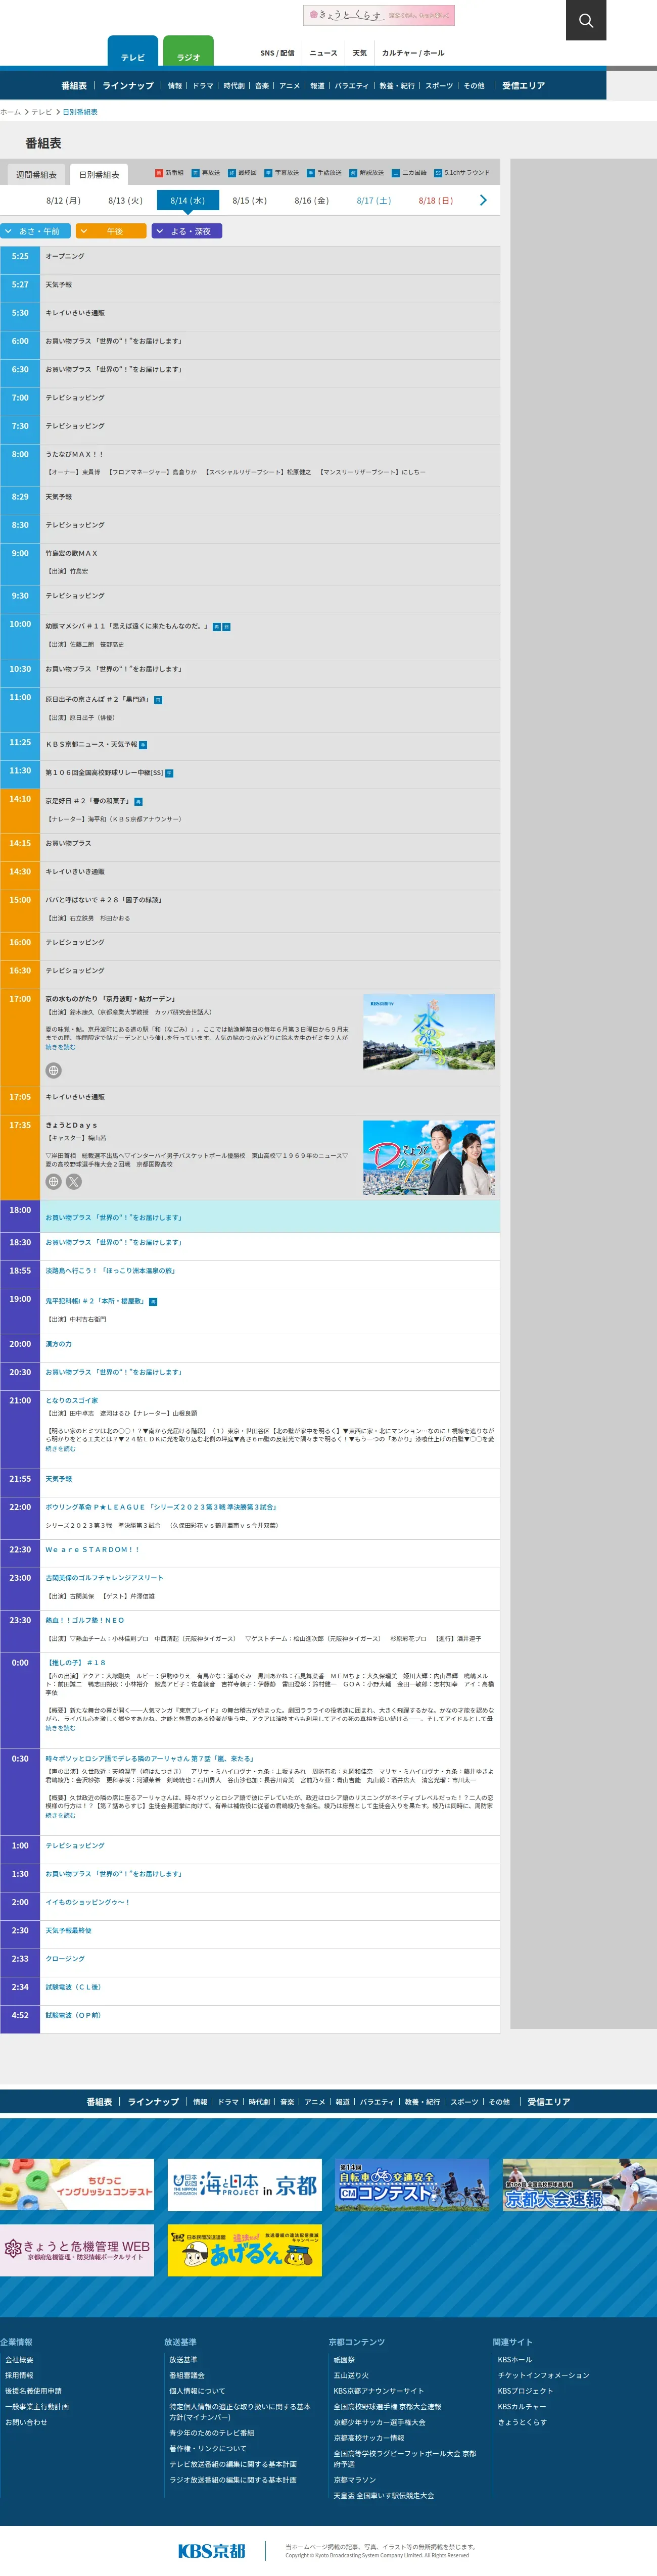Screen dimensions: 657x2576
Task: Select the 8/18 (日) date tab
Action: [x=435, y=201]
